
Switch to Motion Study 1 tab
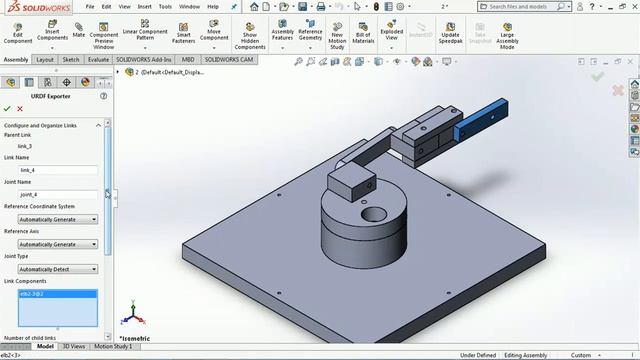[x=113, y=347]
